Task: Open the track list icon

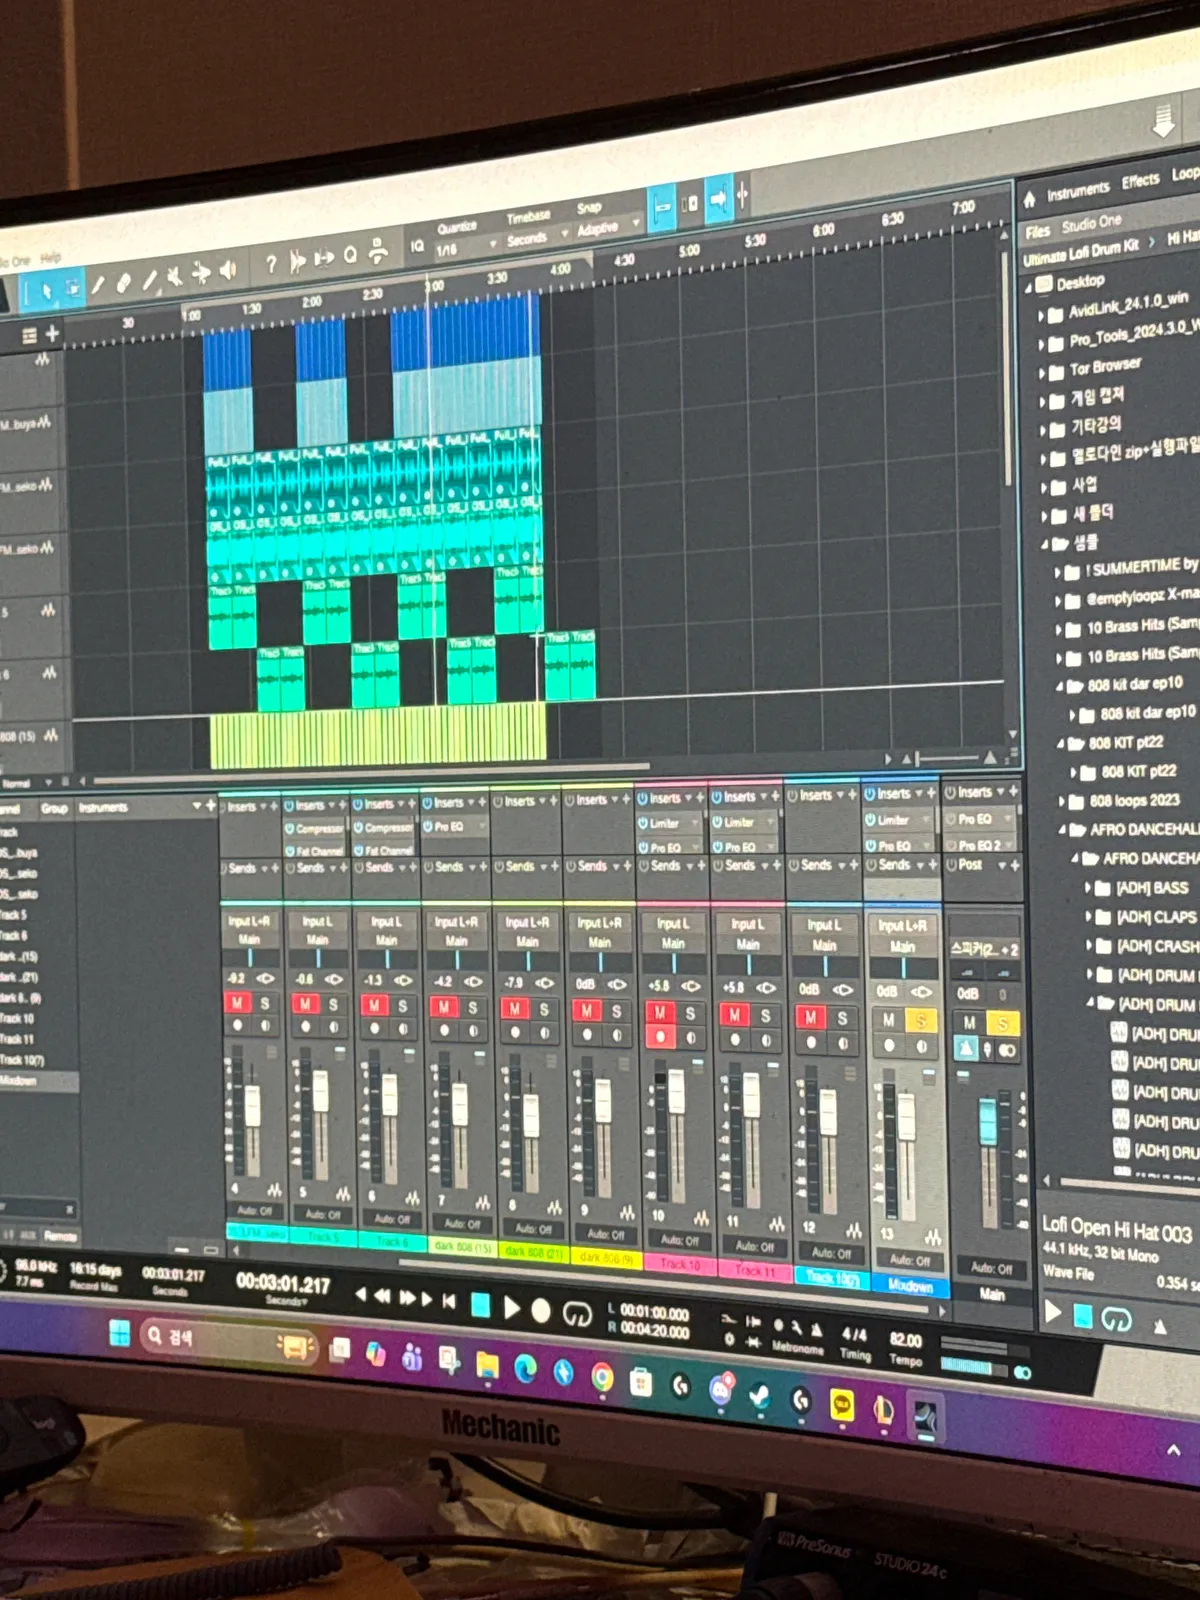Action: [29, 336]
